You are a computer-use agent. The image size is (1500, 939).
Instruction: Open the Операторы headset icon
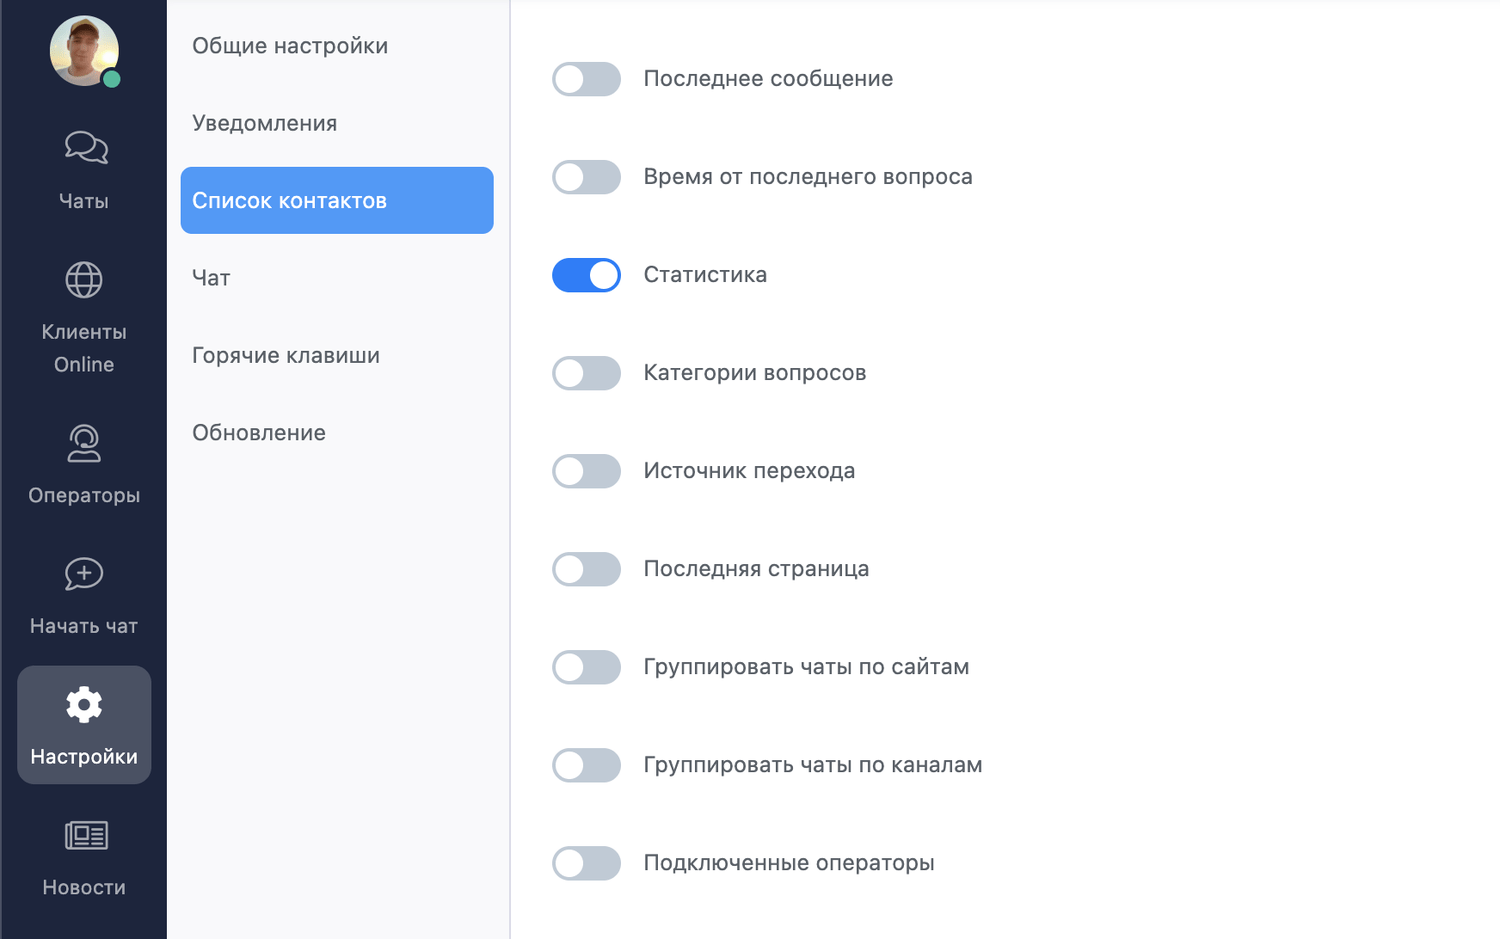tap(84, 444)
